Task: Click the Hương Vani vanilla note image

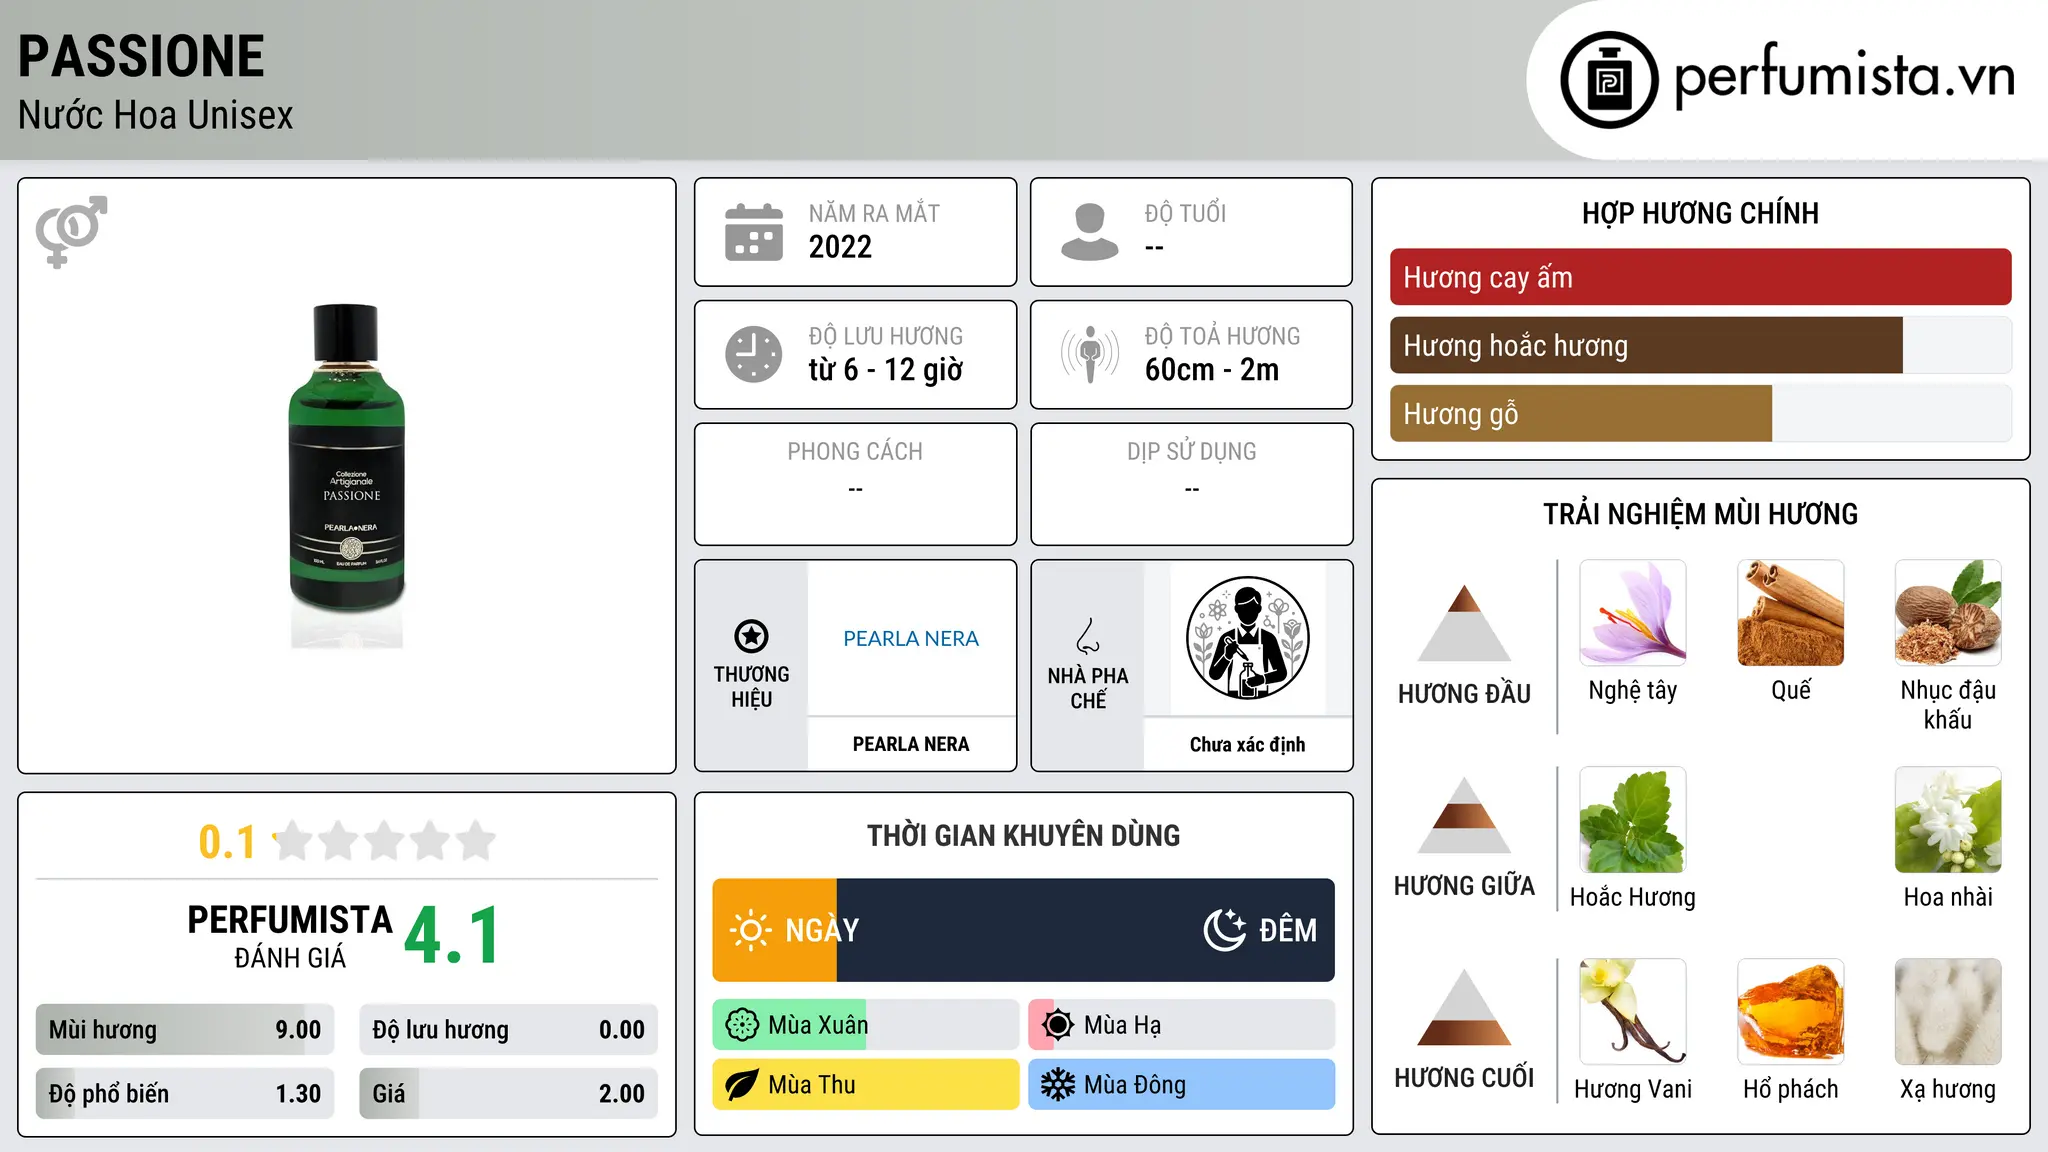Action: 1633,1012
